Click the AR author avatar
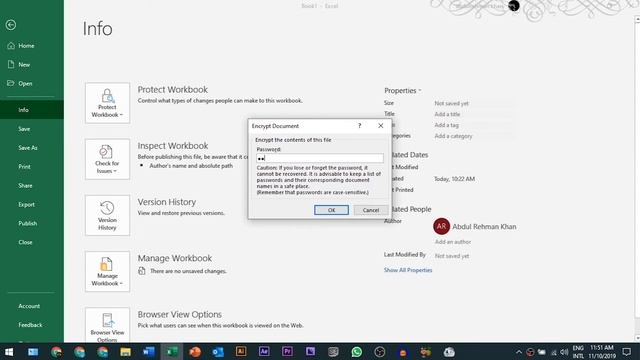 click(441, 227)
